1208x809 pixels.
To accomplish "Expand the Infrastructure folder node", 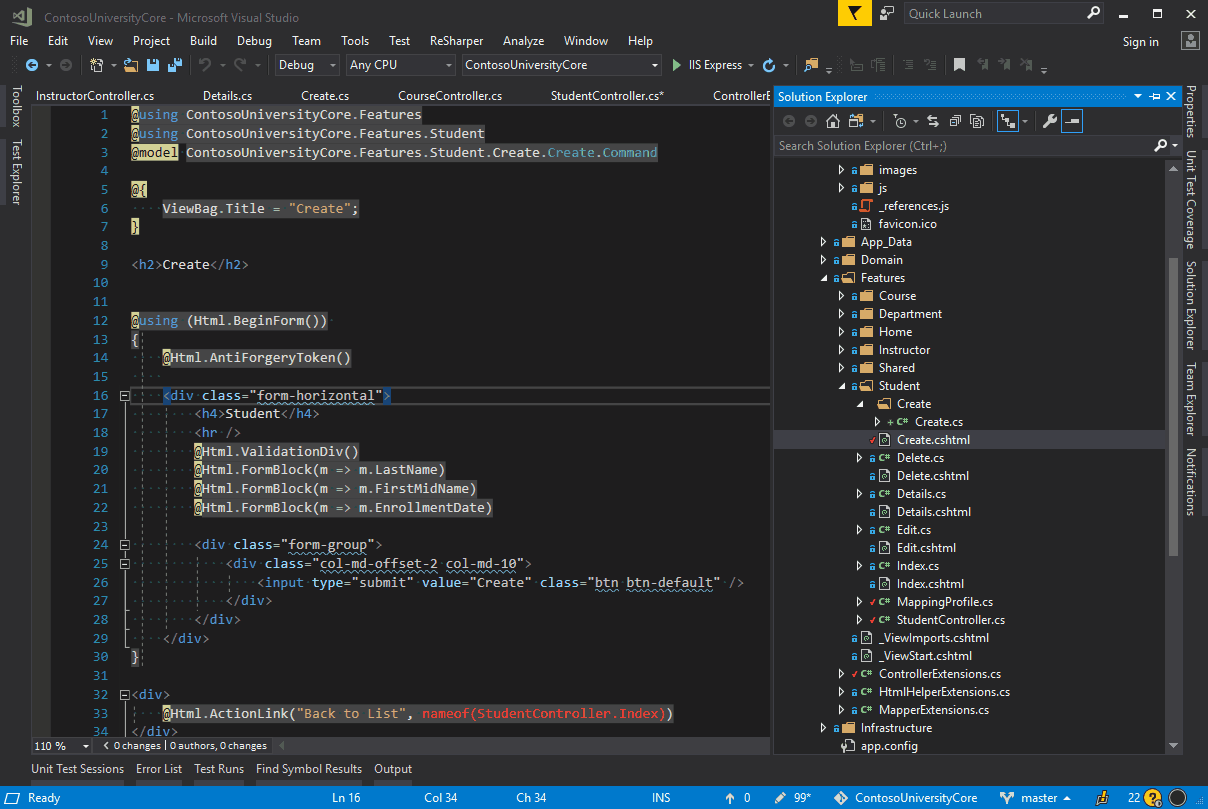I will [823, 728].
